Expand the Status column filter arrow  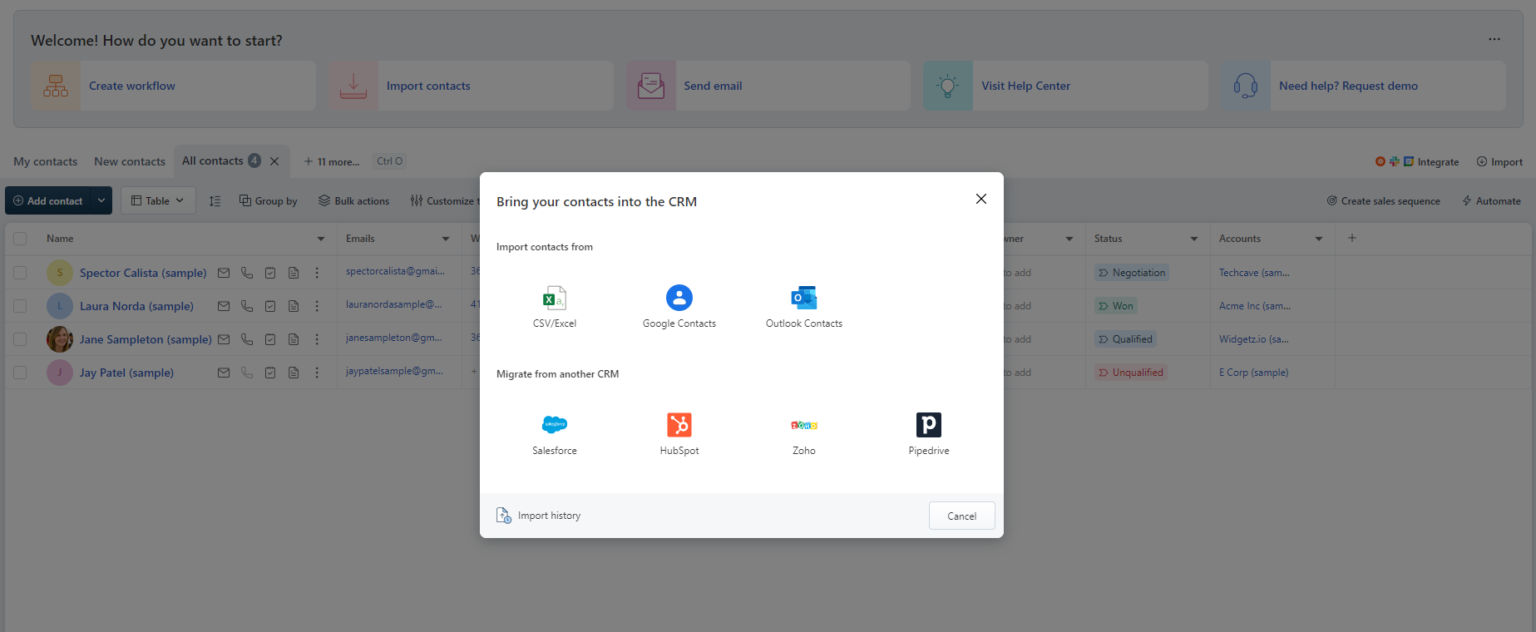pos(1193,238)
